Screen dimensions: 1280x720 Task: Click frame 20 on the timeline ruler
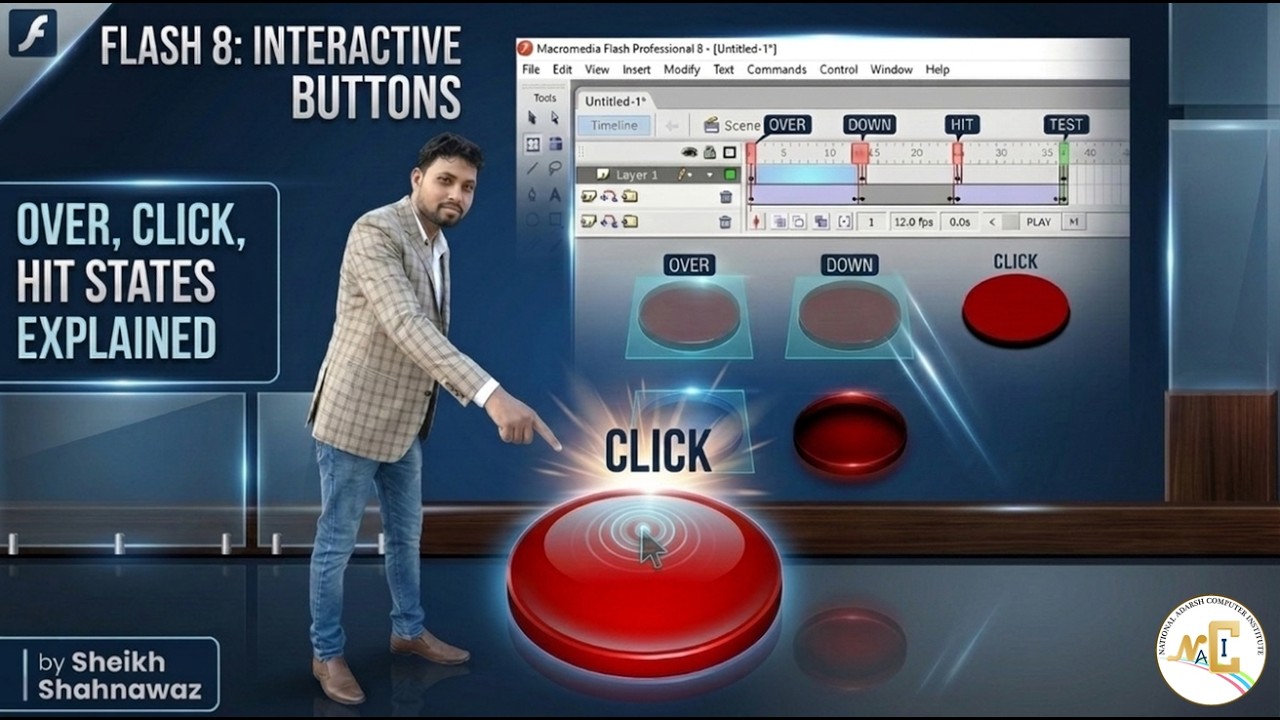click(x=916, y=153)
